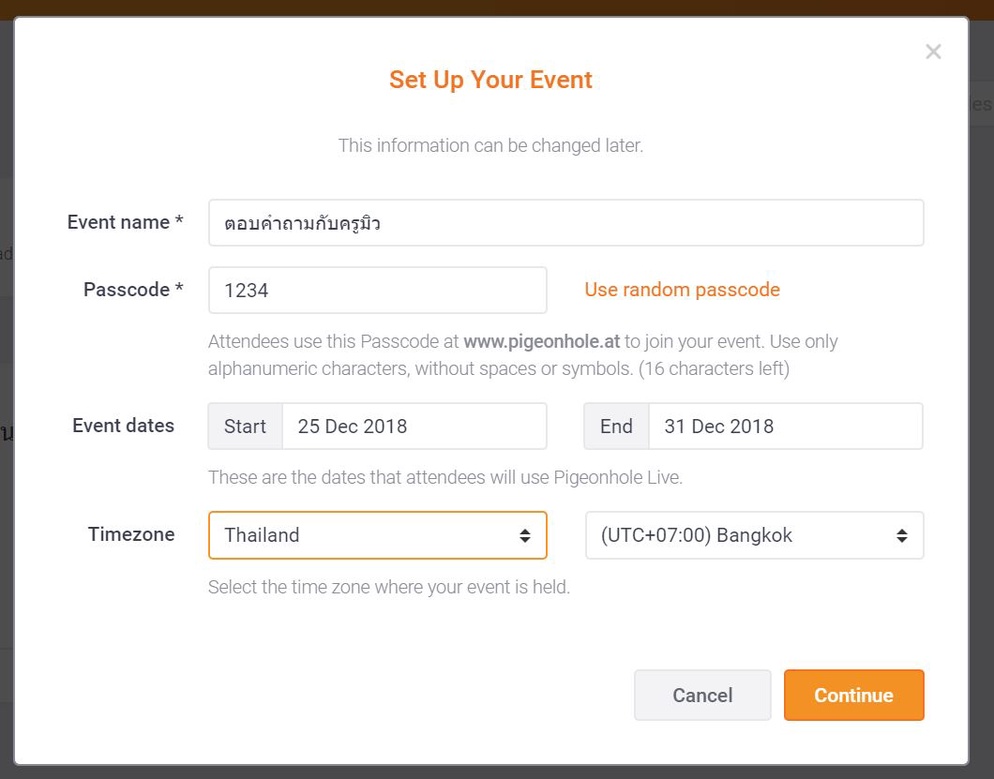Image resolution: width=994 pixels, height=779 pixels.
Task: Click the Start addon label
Action: [245, 426]
